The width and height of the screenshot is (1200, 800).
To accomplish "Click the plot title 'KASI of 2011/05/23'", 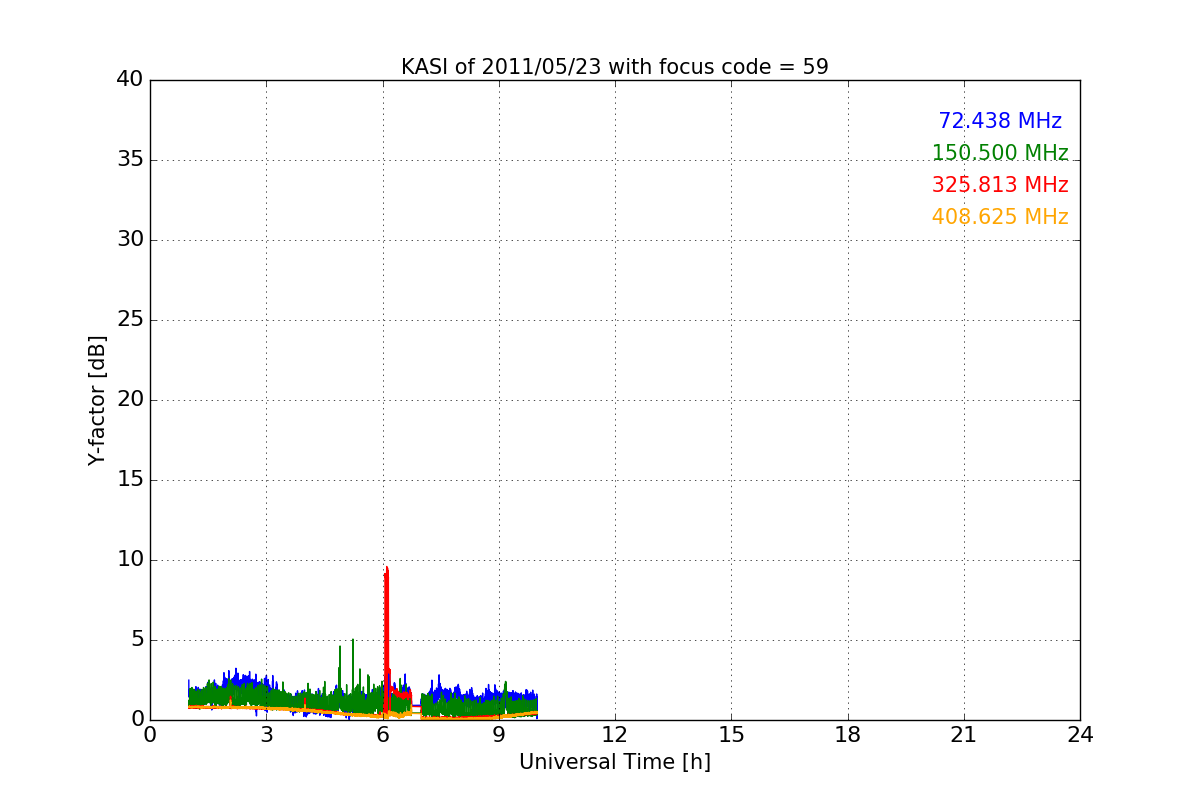I will [x=615, y=67].
